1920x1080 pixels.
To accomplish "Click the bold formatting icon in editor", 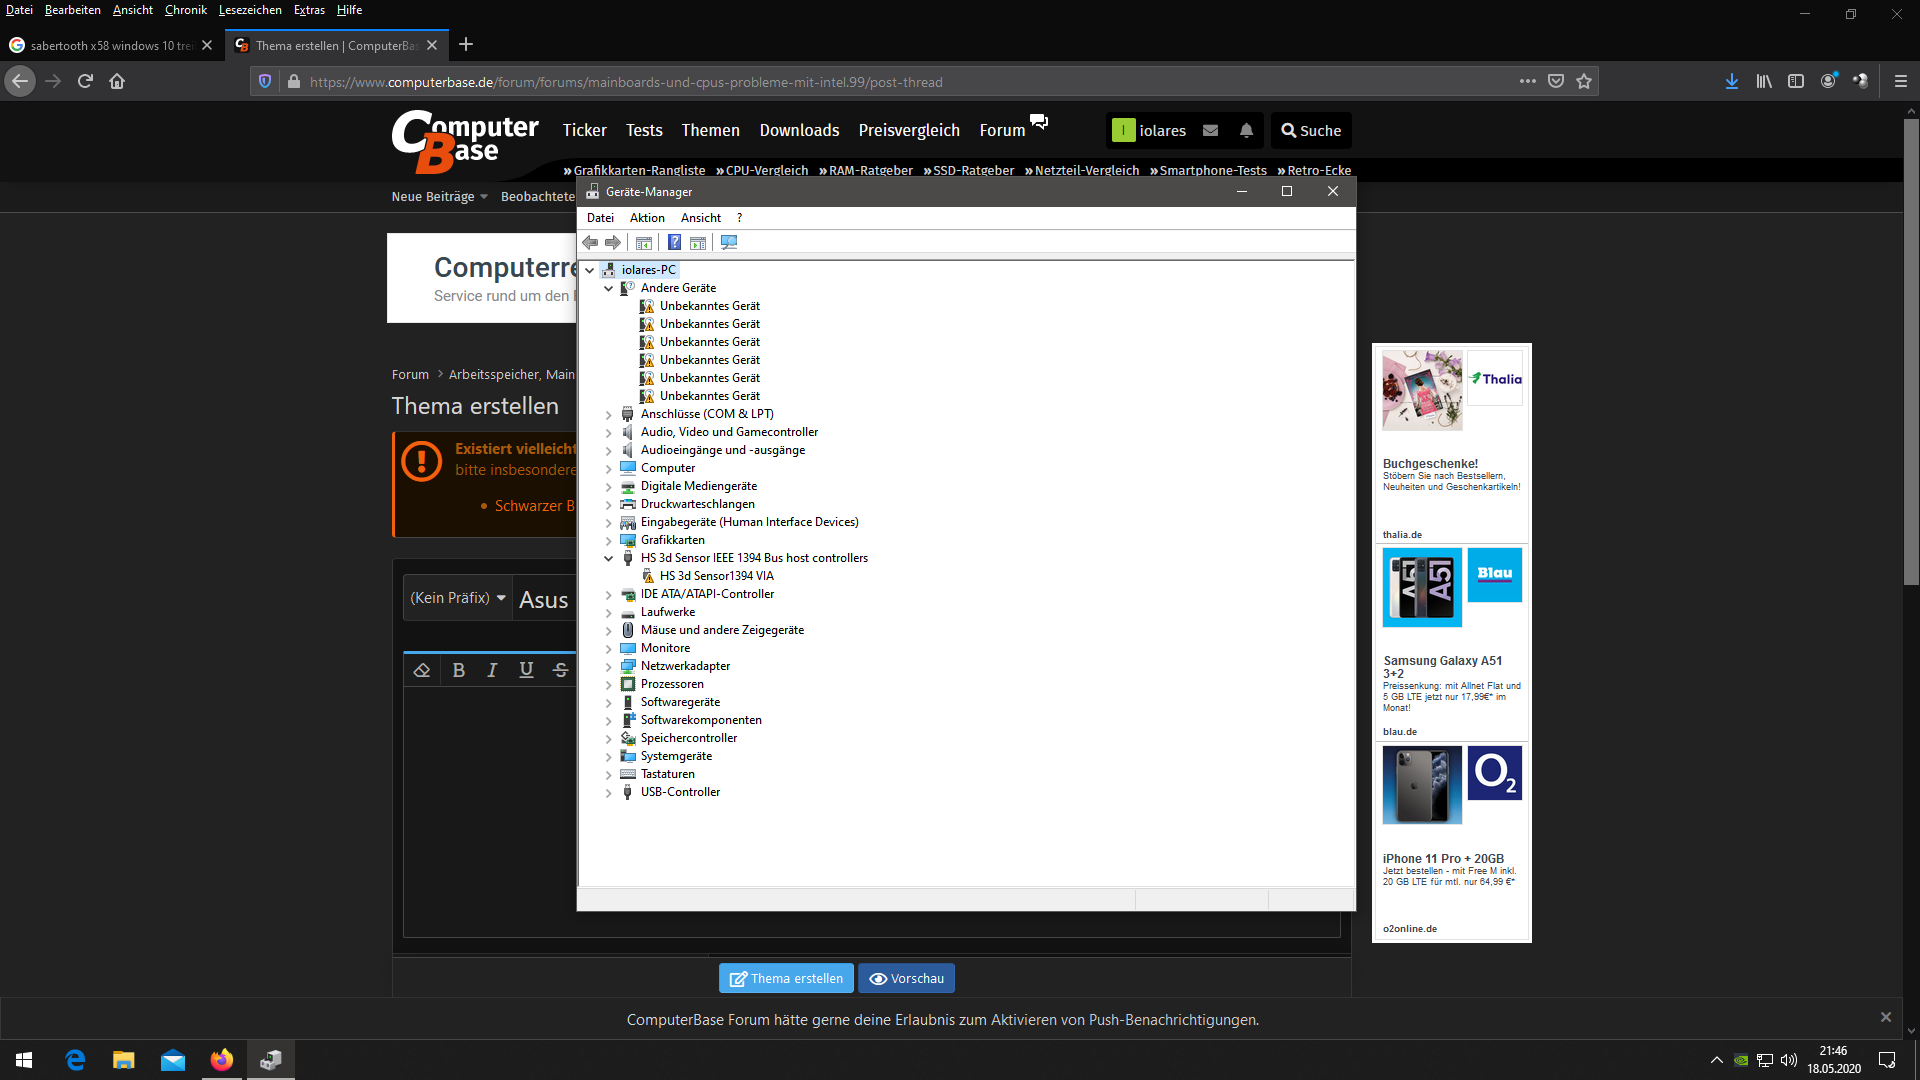I will pyautogui.click(x=458, y=670).
